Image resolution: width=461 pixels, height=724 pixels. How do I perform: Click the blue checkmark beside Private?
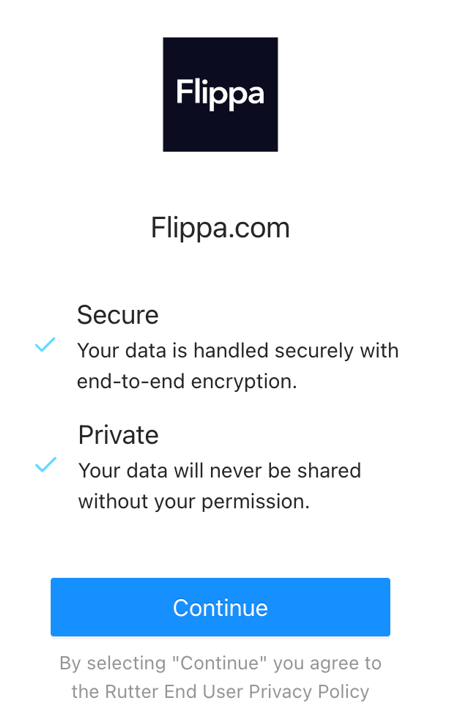coord(46,465)
